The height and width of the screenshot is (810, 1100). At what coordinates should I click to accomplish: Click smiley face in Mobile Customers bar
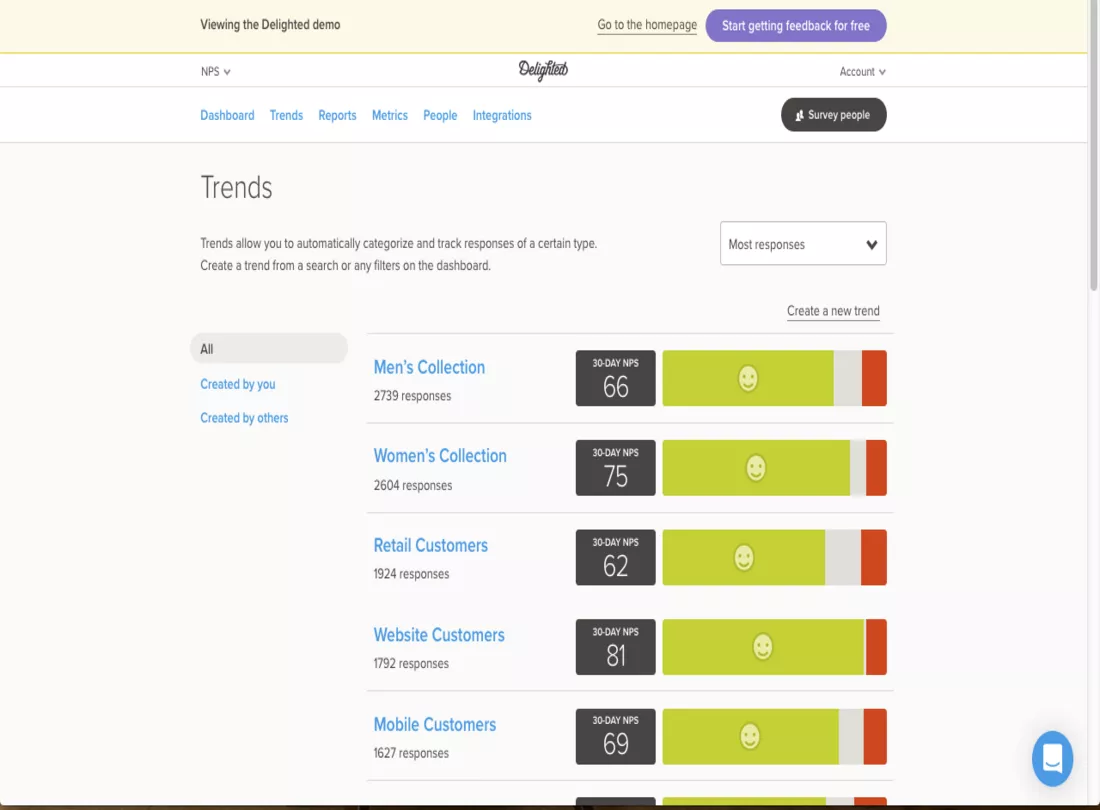(750, 736)
